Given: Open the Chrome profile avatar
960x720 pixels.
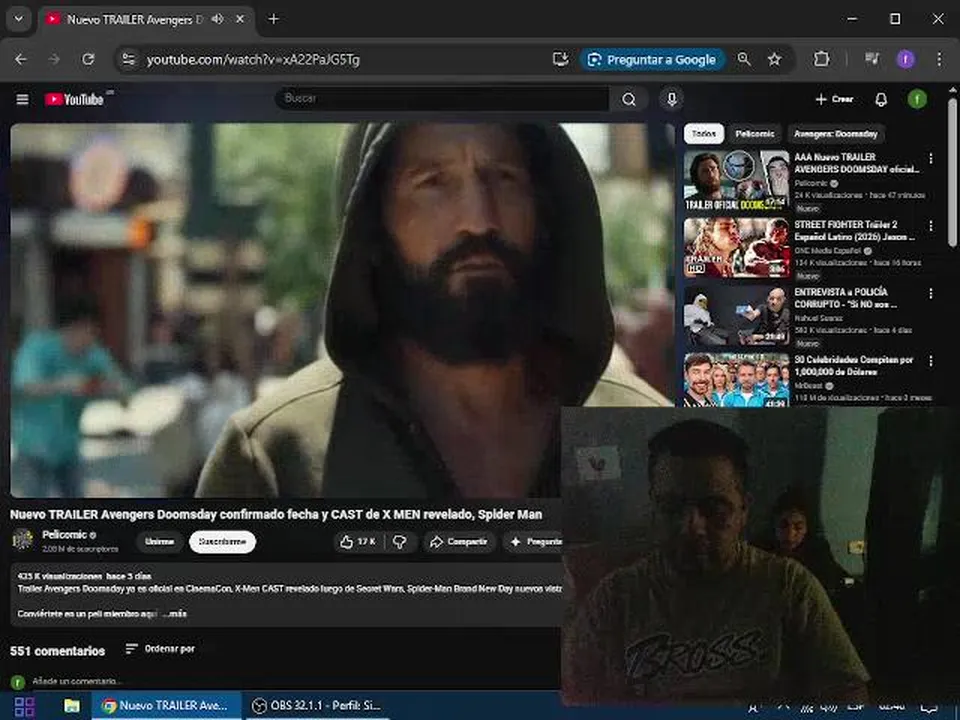Looking at the screenshot, I should [906, 59].
